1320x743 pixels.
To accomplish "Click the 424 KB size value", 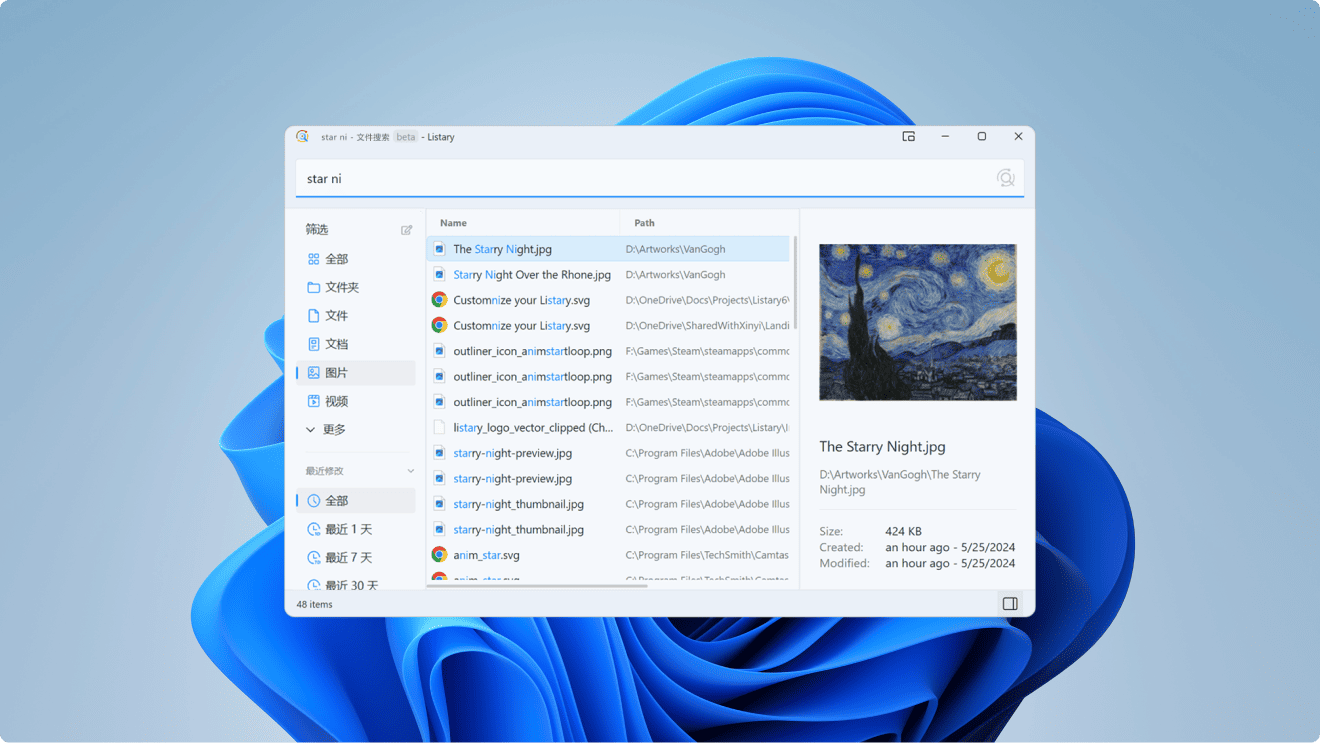I will [903, 532].
